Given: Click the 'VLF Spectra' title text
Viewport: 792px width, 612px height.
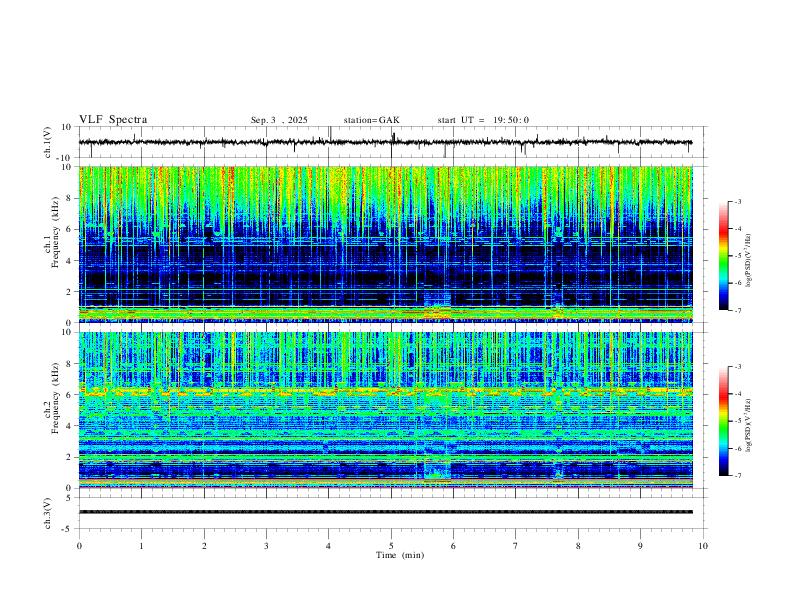Looking at the screenshot, I should tap(113, 120).
